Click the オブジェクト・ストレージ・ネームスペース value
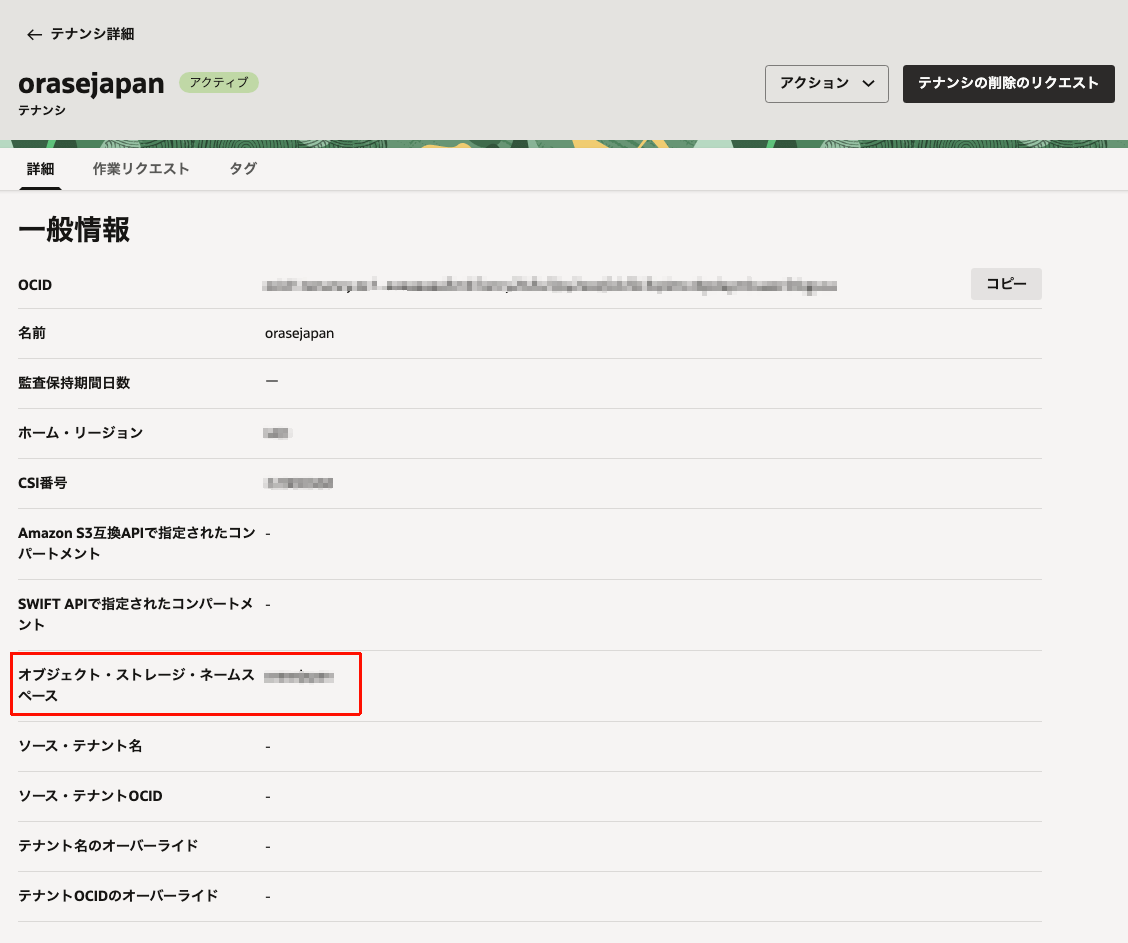 pos(298,677)
